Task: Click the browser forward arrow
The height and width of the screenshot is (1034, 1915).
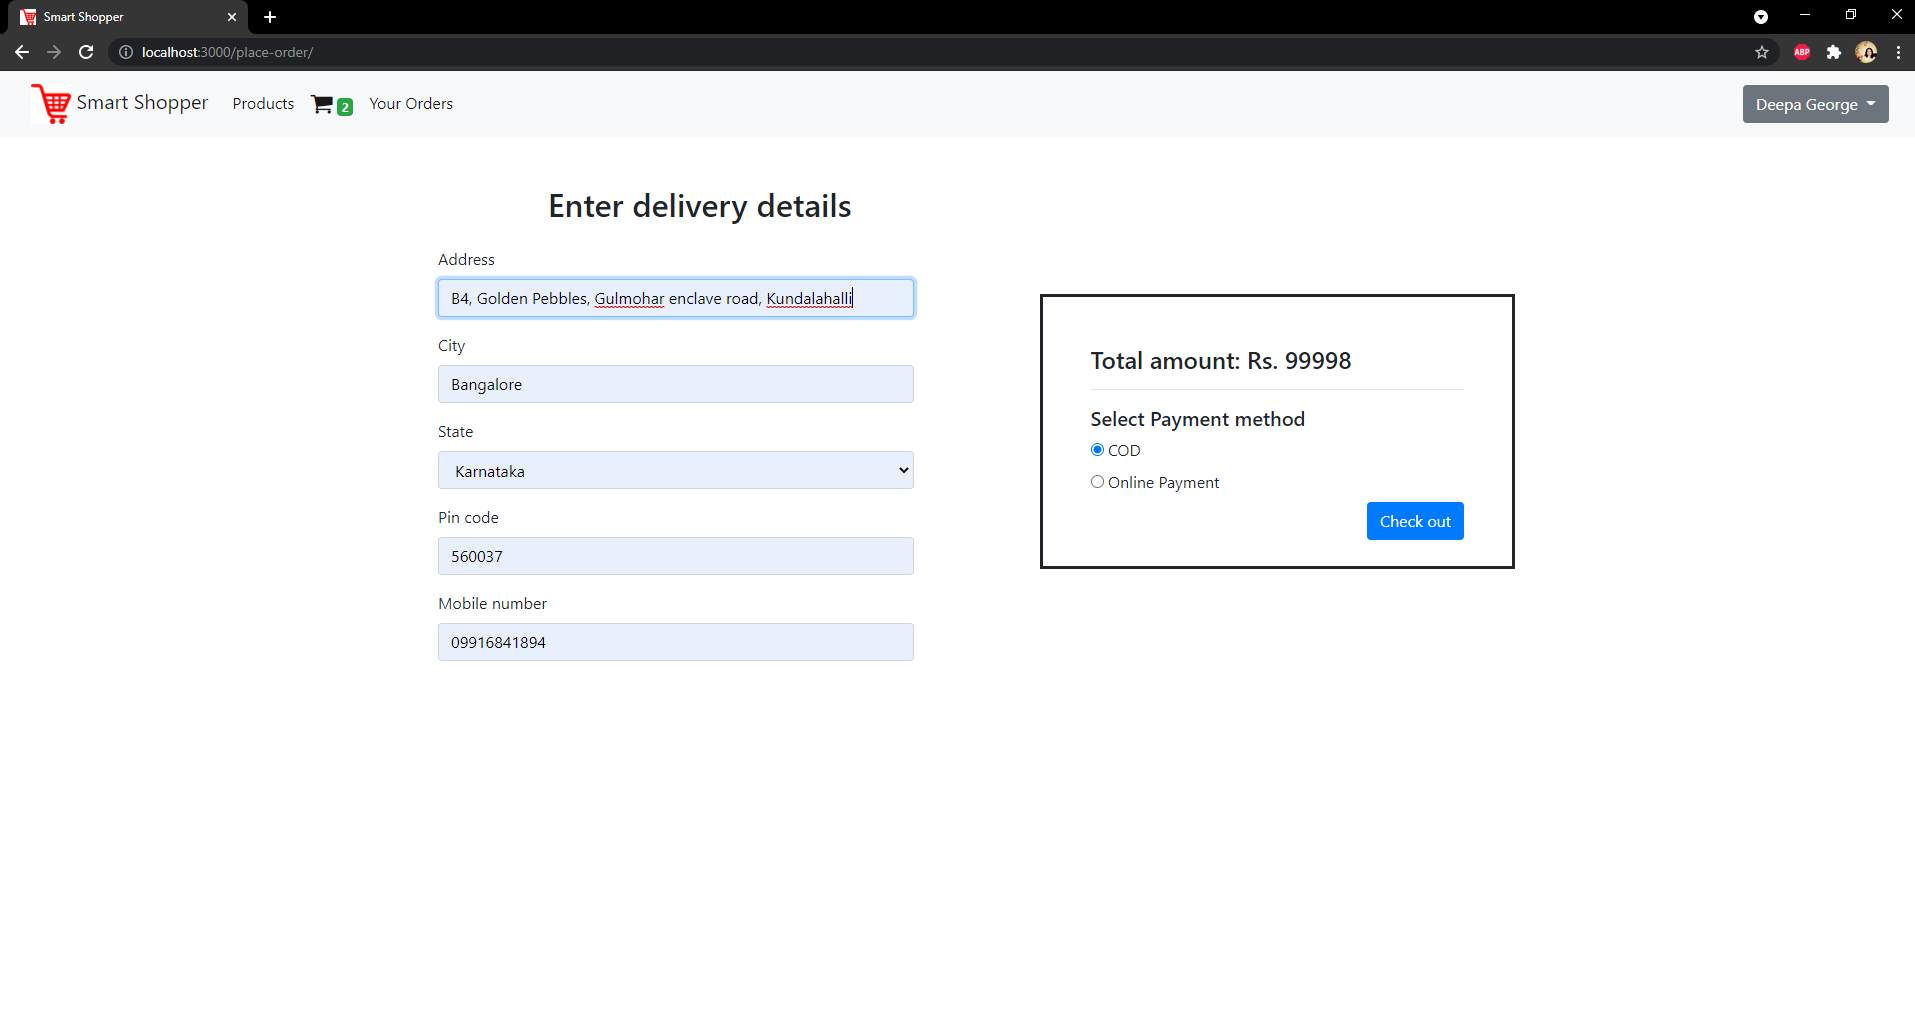Action: point(54,52)
